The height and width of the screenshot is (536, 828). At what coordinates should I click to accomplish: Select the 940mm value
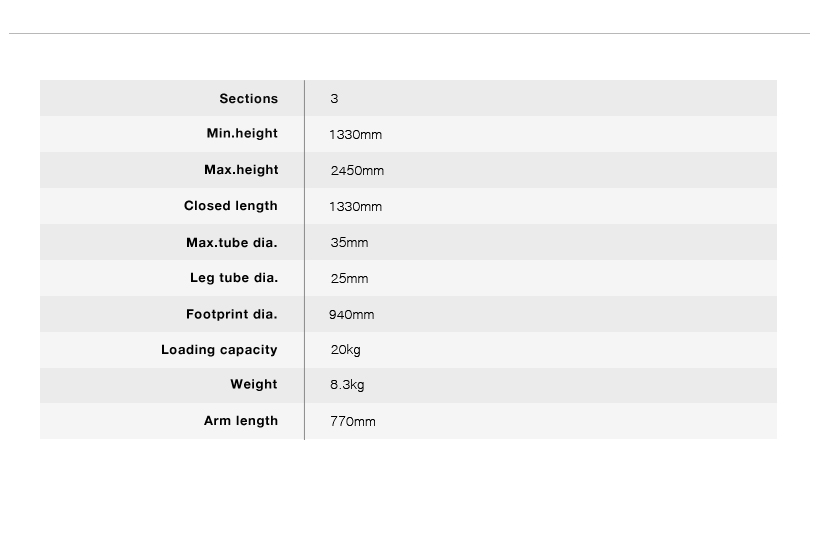[351, 314]
